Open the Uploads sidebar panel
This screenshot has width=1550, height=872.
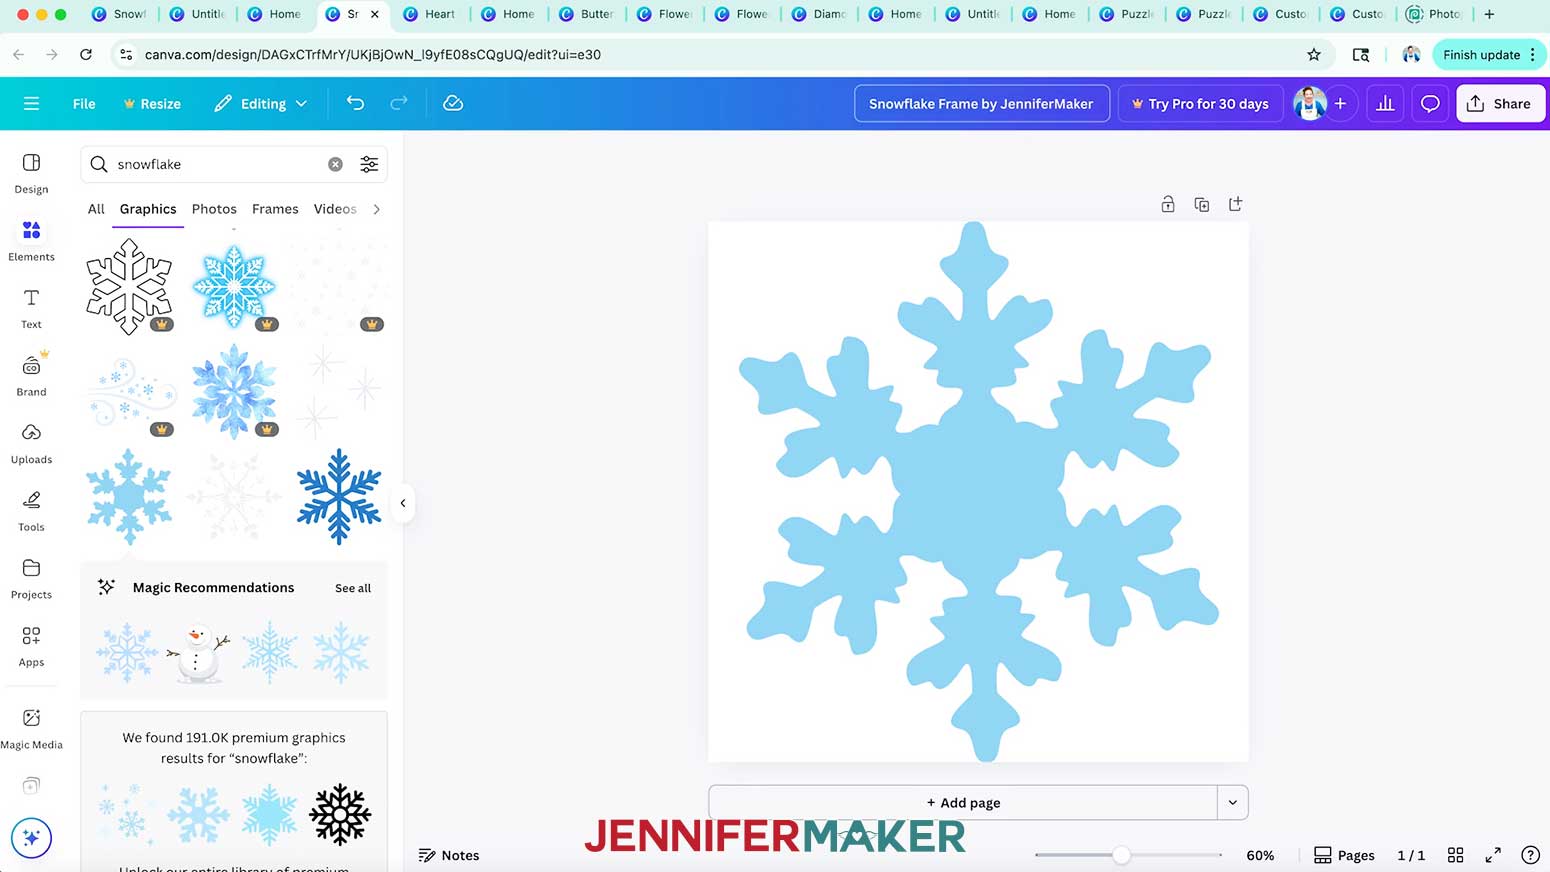pyautogui.click(x=31, y=444)
